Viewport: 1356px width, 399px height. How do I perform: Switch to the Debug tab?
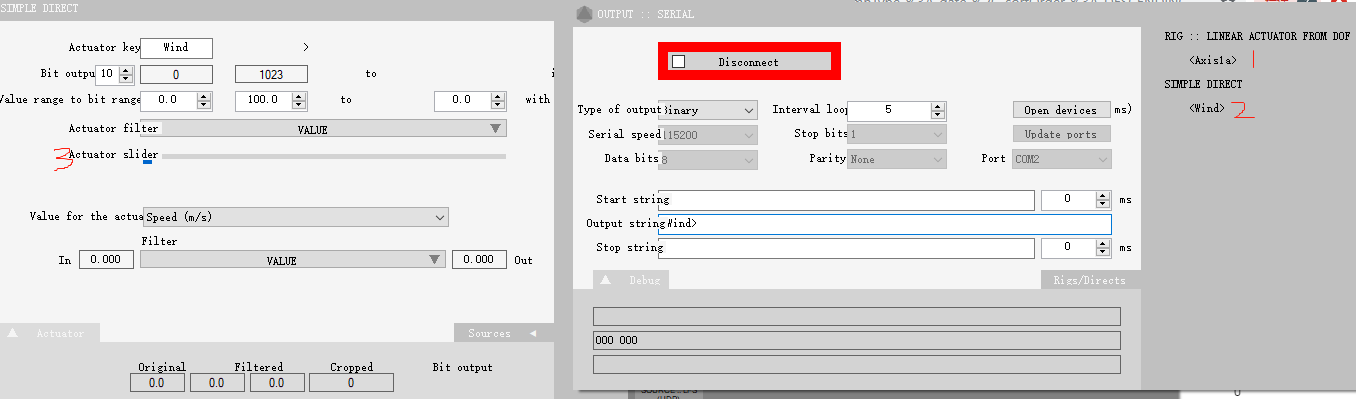tap(632, 281)
